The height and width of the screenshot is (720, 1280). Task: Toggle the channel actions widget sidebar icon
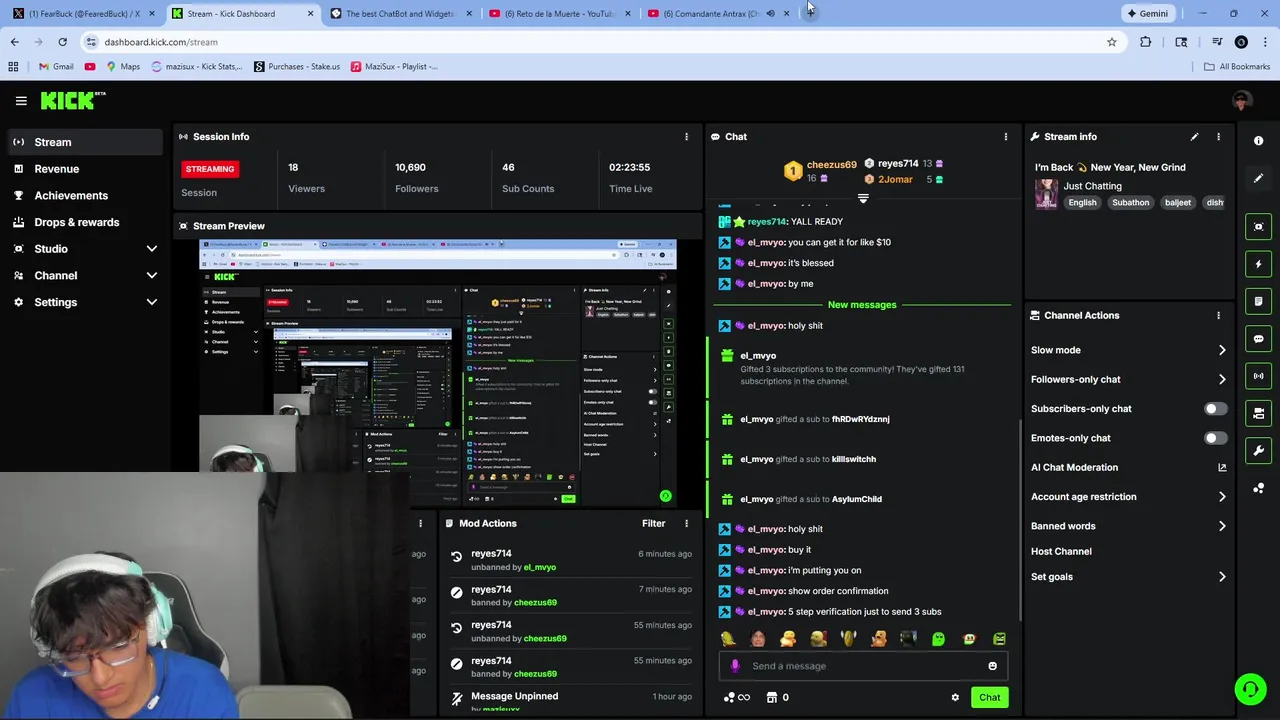point(1258,413)
